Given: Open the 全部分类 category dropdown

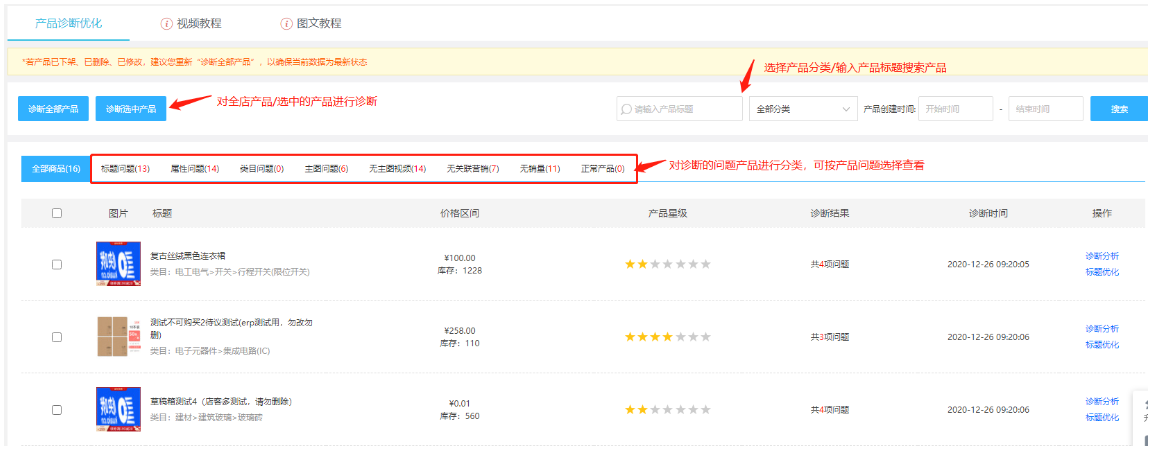Looking at the screenshot, I should [x=803, y=109].
